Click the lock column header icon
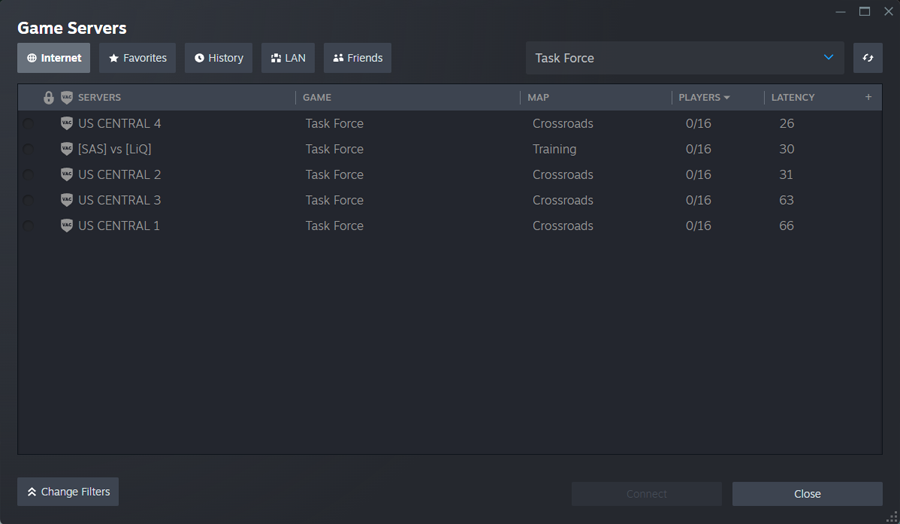This screenshot has width=900, height=524. 49,98
